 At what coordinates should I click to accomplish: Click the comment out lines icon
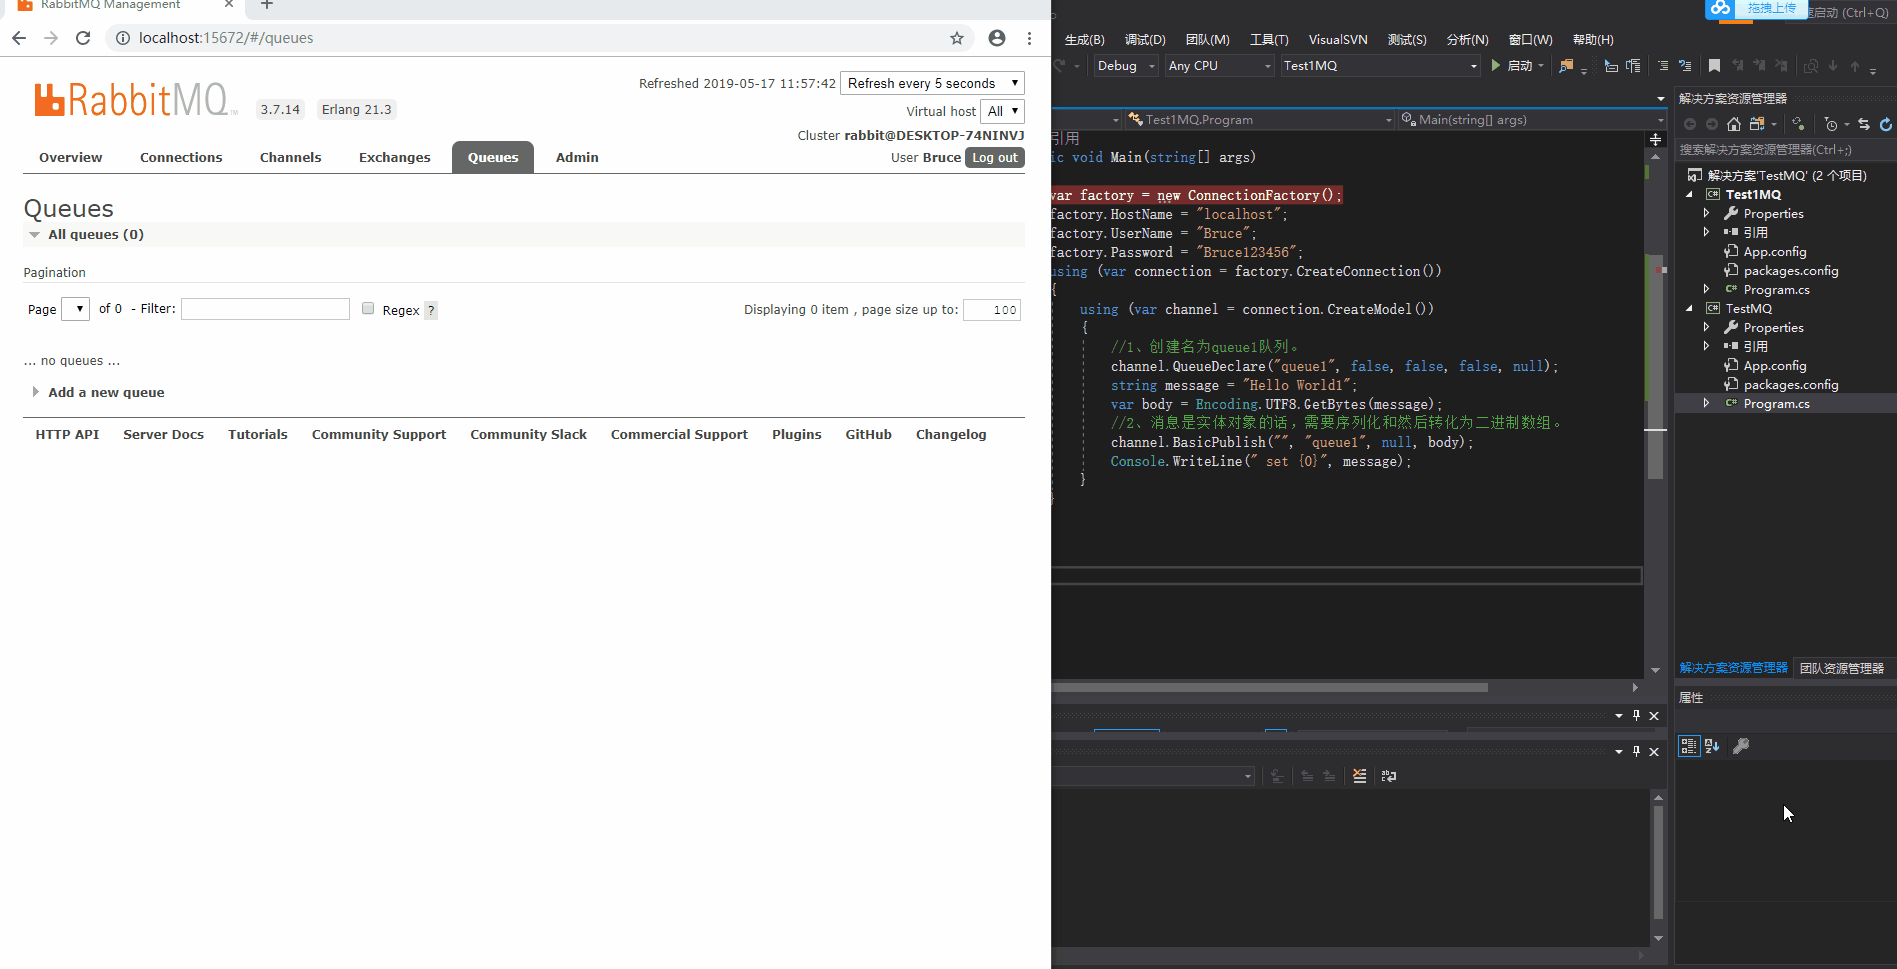click(x=1663, y=66)
